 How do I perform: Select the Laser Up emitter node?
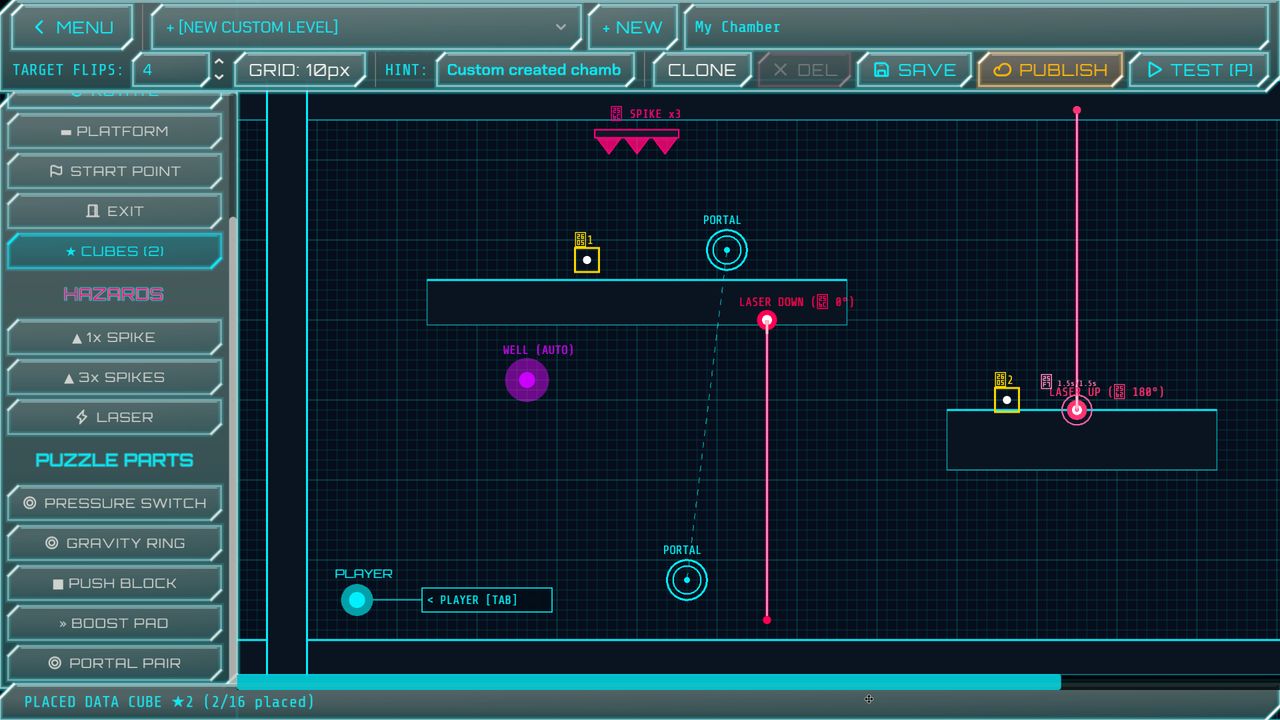tap(1077, 410)
